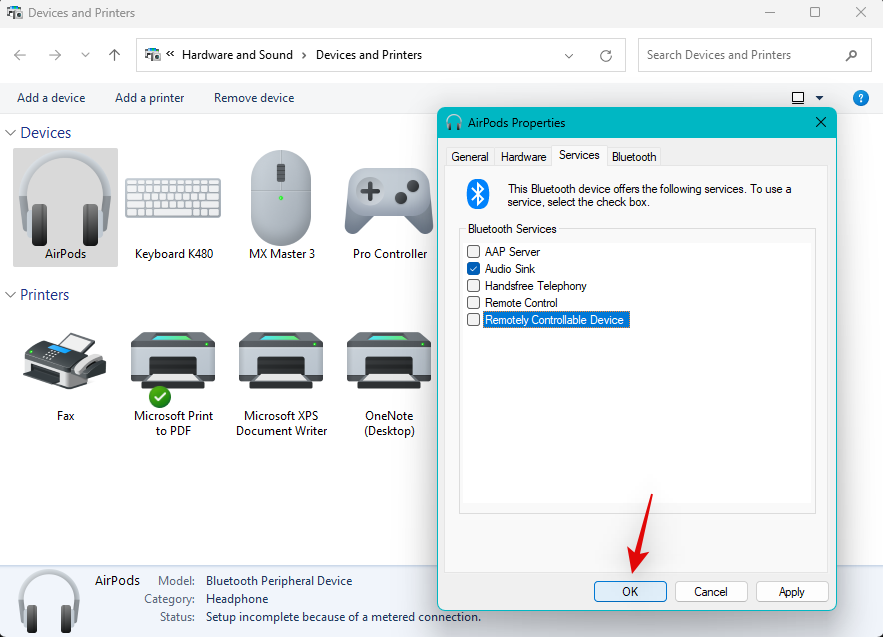Click the search magnifier icon
The image size is (883, 637).
point(851,55)
